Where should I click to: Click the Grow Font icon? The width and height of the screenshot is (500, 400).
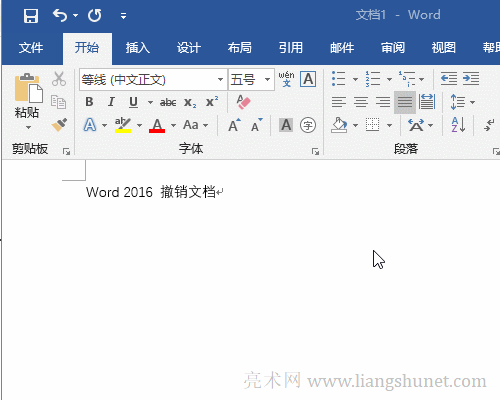(234, 125)
